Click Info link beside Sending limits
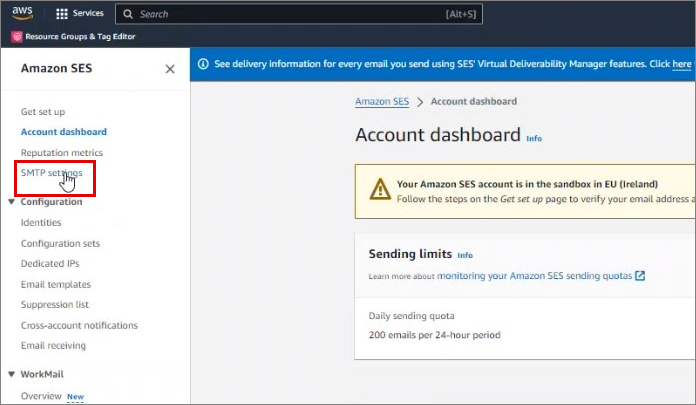Image resolution: width=696 pixels, height=405 pixels. click(465, 256)
